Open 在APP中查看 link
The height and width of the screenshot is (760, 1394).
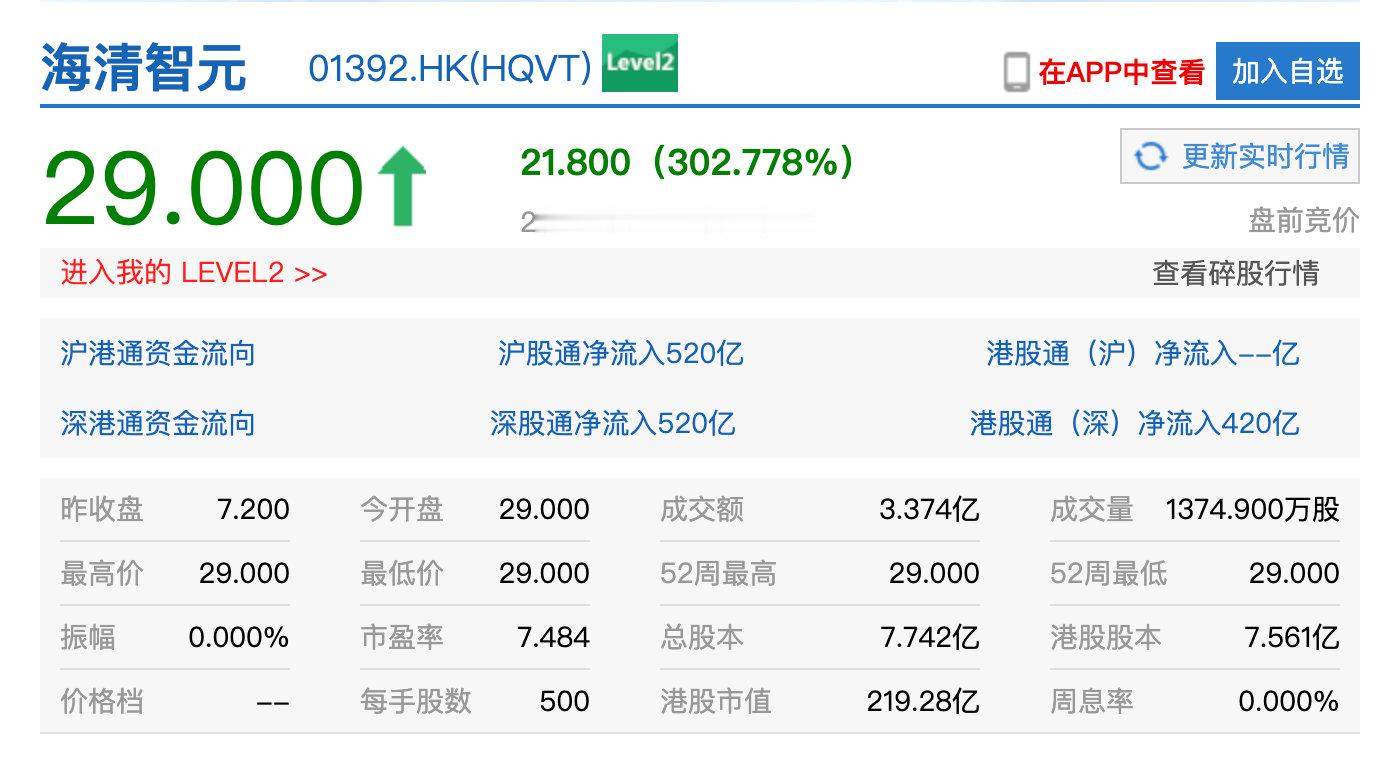click(1121, 73)
